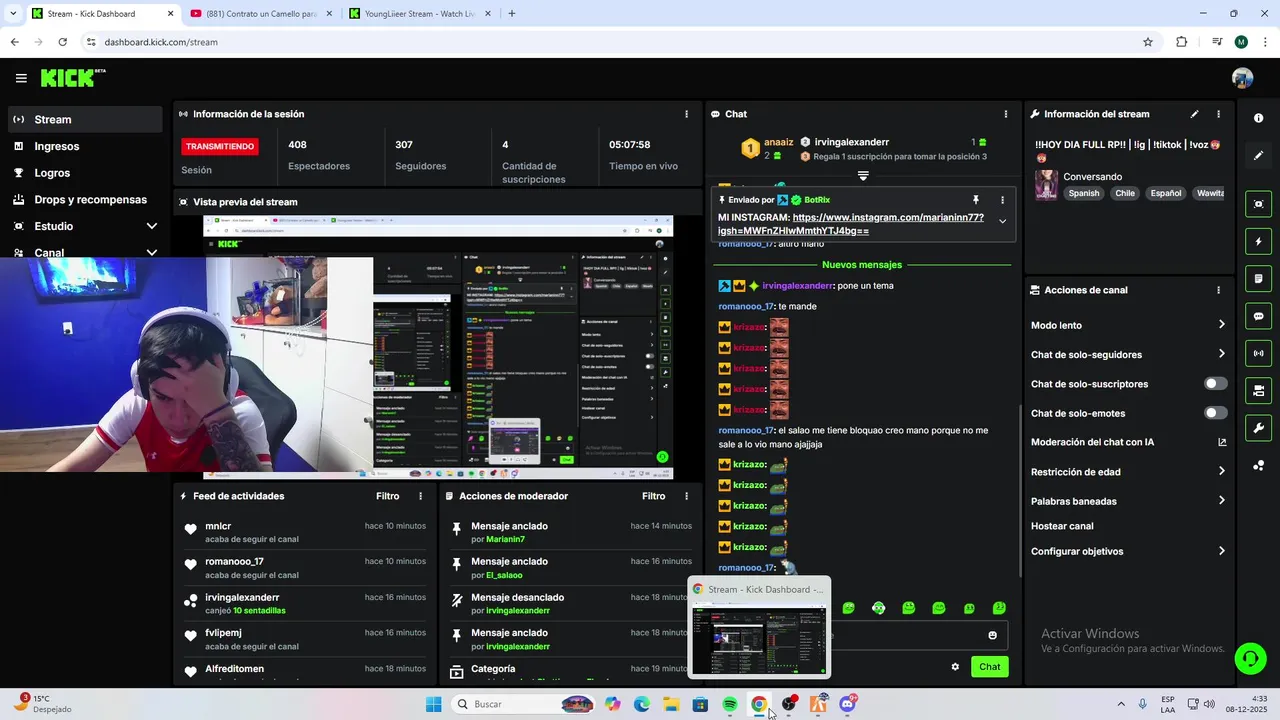The image size is (1280, 720).
Task: Open Información de la sesión options menu
Action: [686, 114]
